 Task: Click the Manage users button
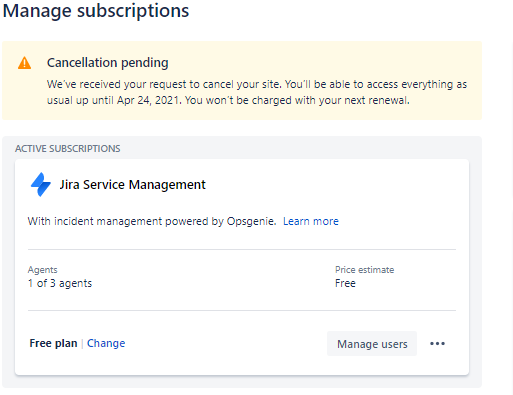tap(372, 344)
